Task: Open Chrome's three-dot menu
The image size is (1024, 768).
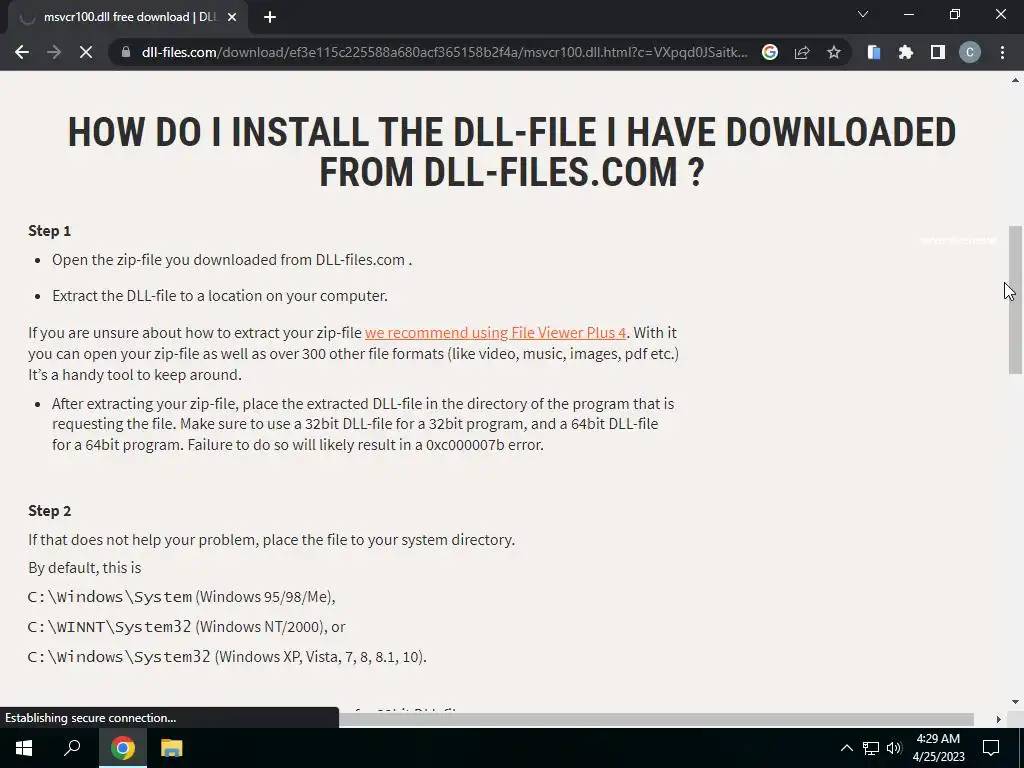Action: (x=1002, y=52)
